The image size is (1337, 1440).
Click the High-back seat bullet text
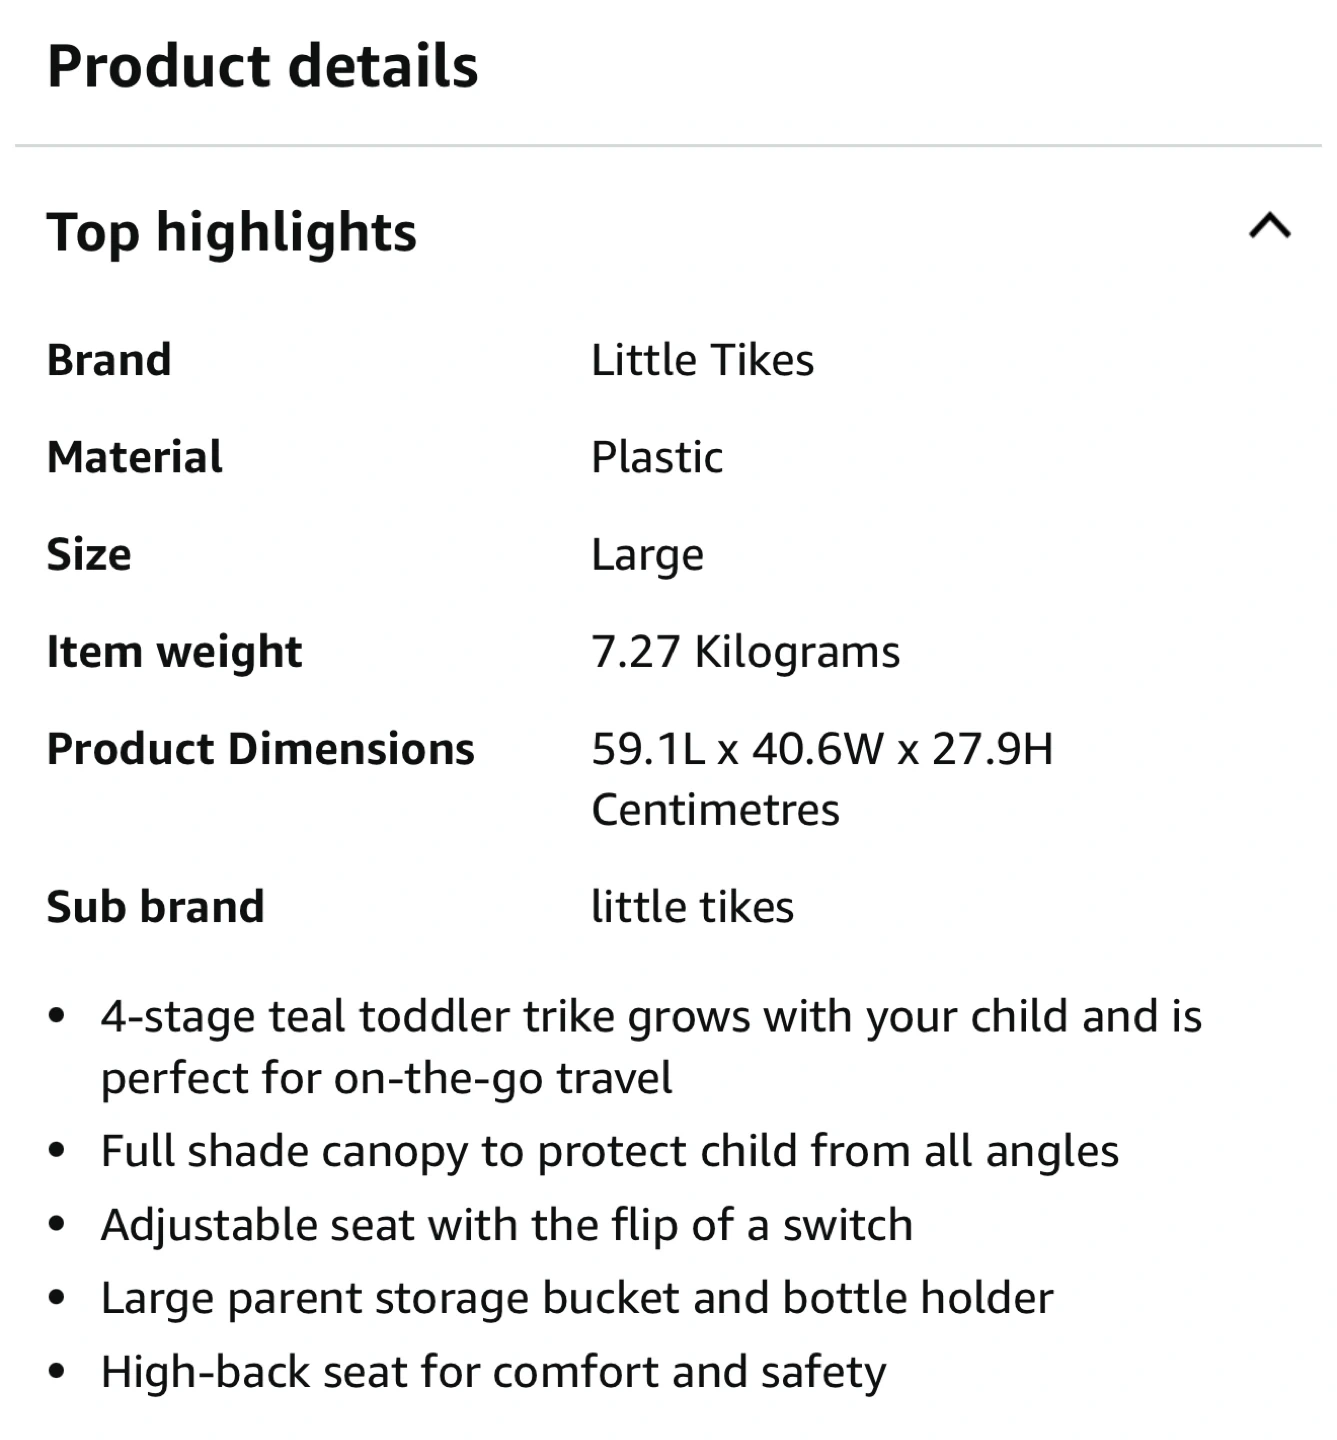(x=493, y=1373)
